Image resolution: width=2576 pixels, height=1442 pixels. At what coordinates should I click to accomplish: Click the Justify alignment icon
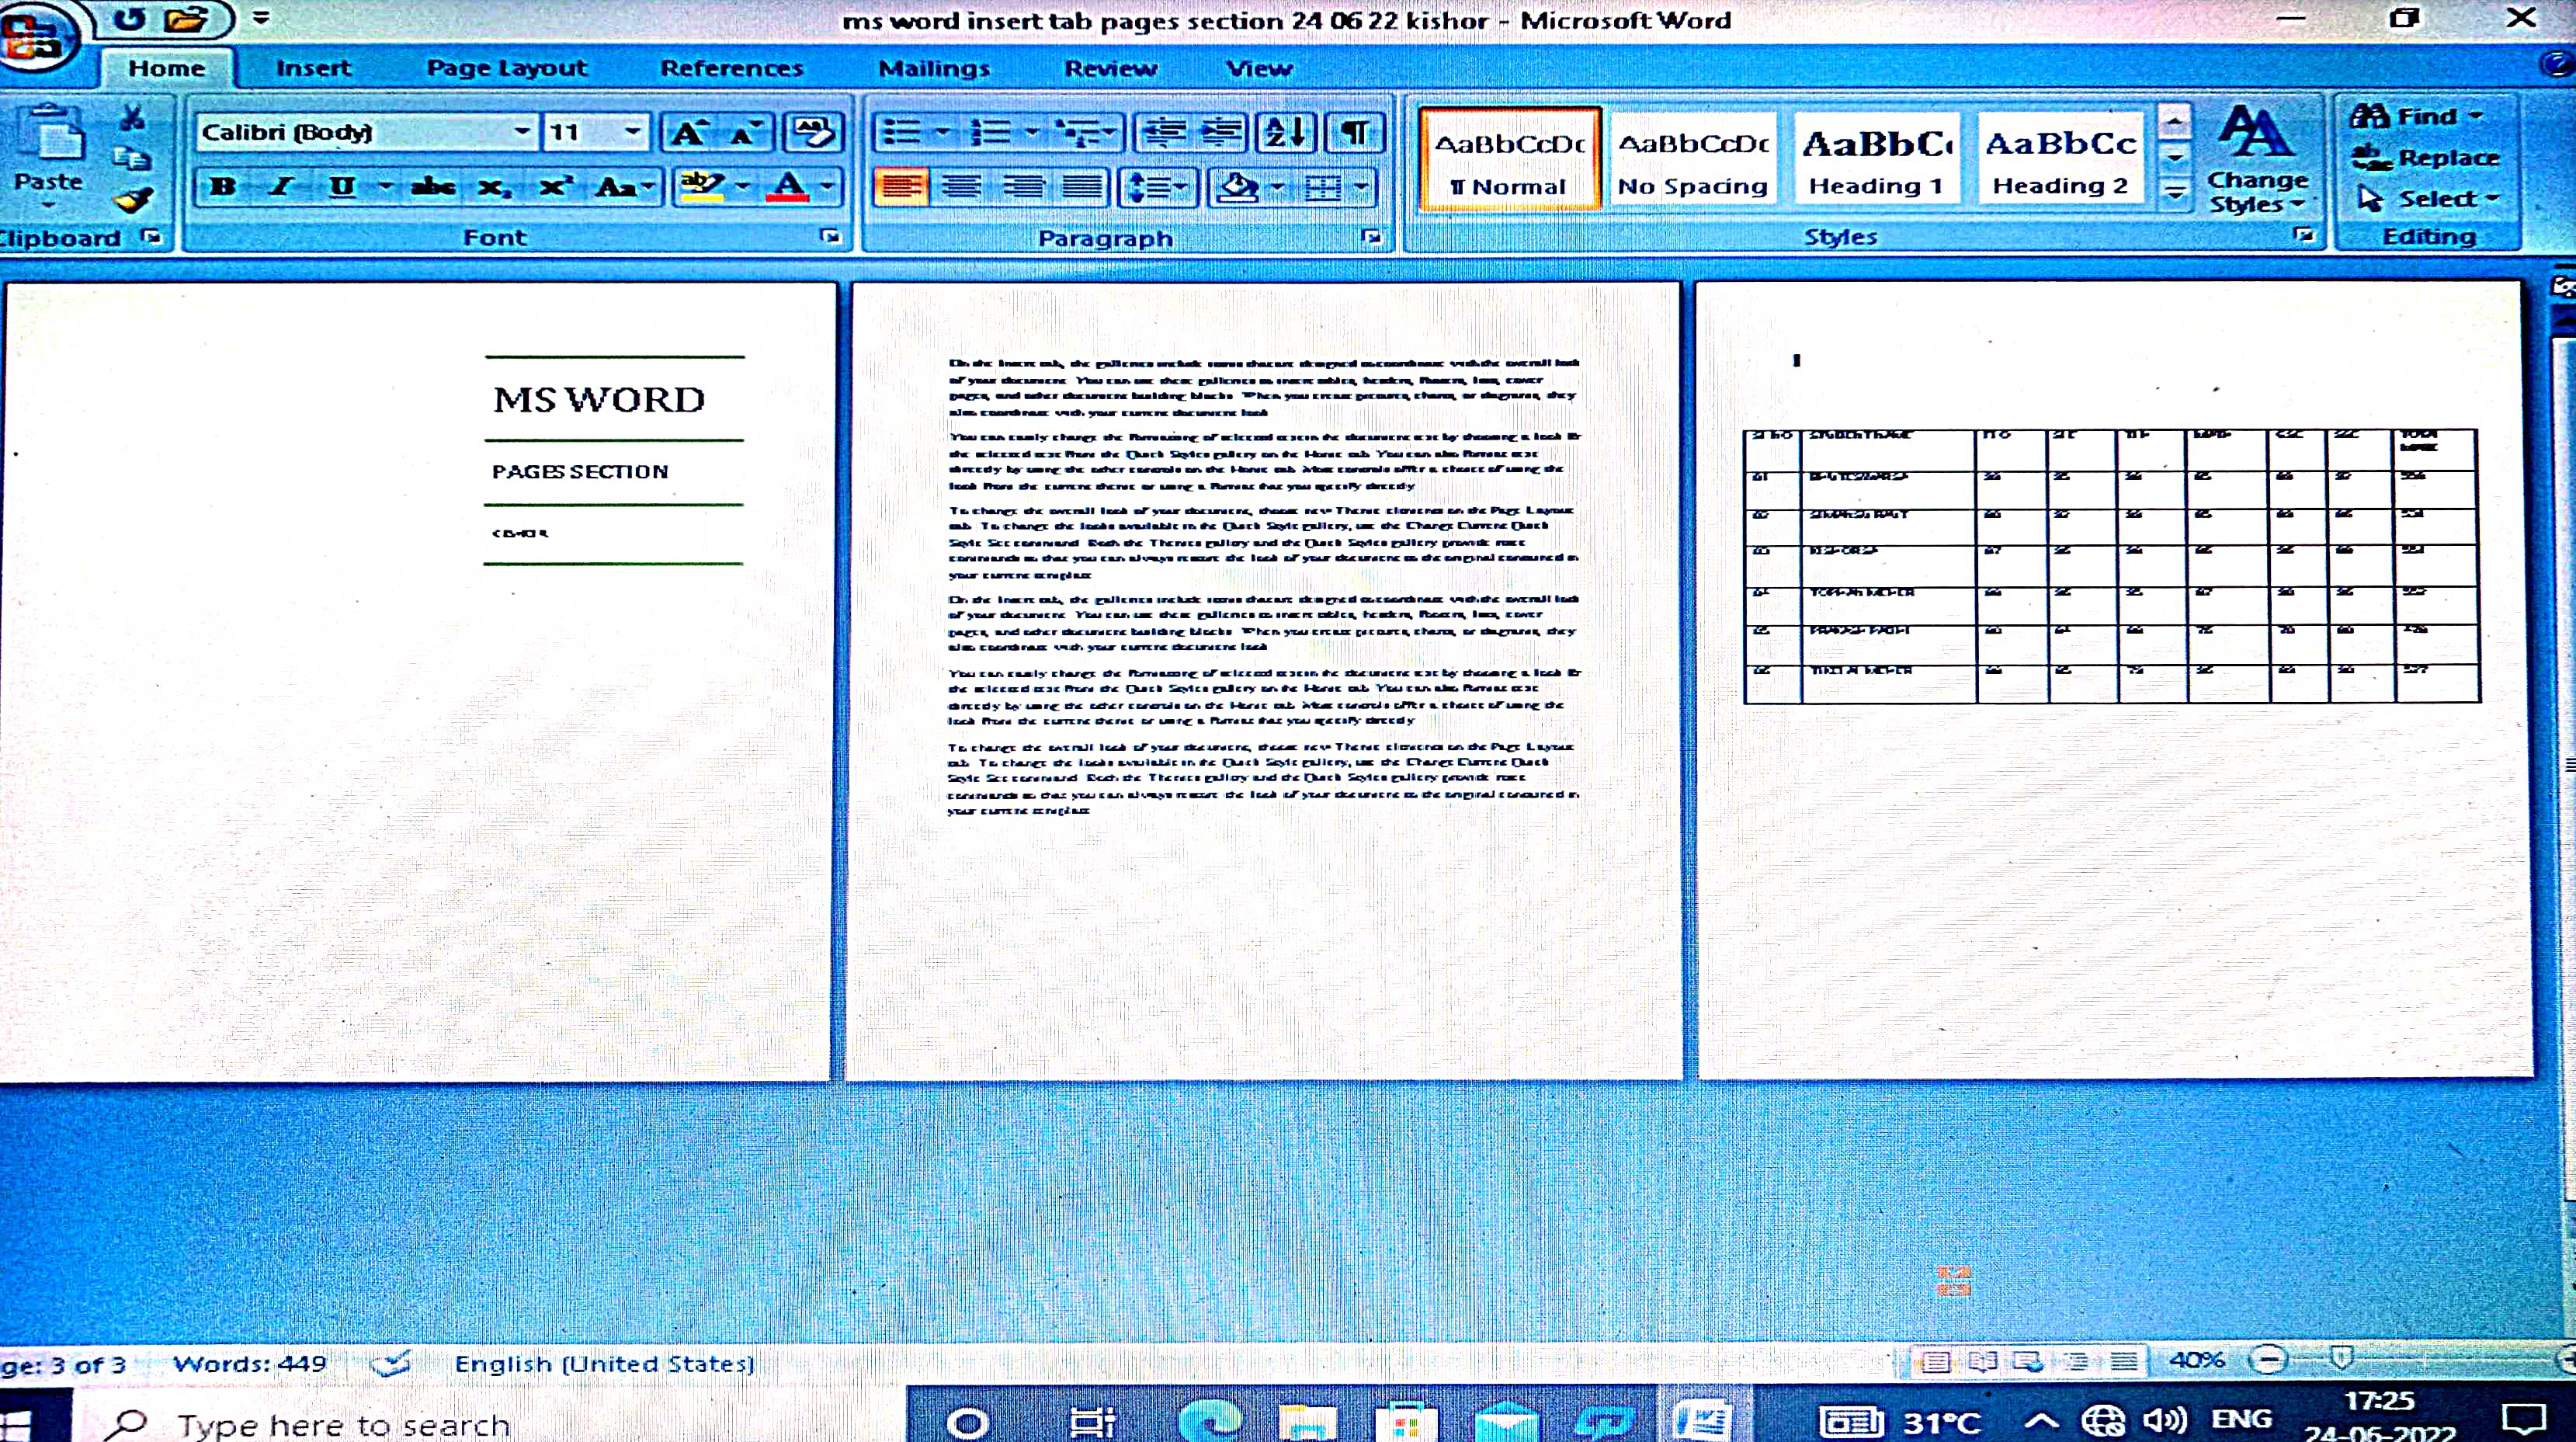pos(1083,187)
